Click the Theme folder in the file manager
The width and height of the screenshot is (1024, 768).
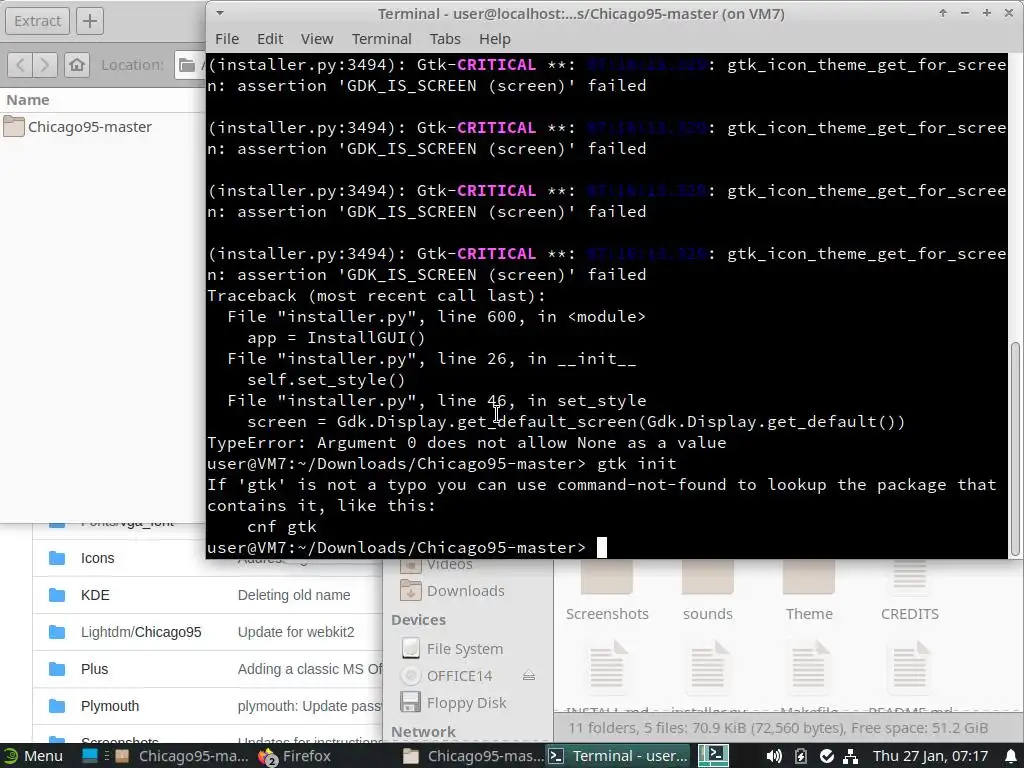tap(809, 591)
